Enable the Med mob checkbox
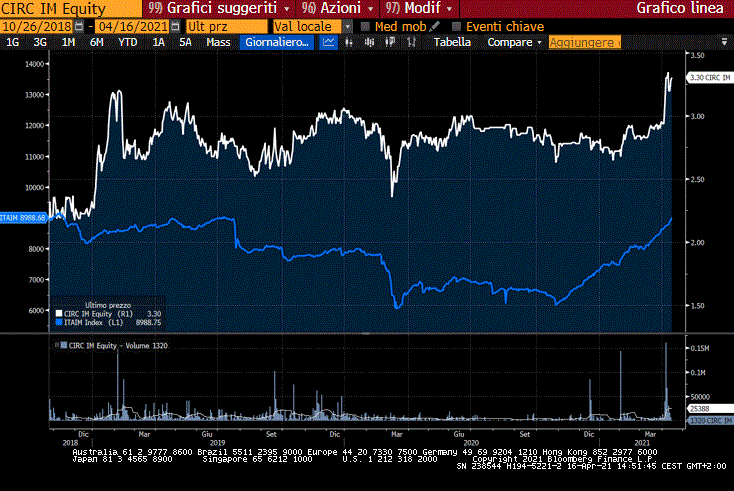 (366, 27)
